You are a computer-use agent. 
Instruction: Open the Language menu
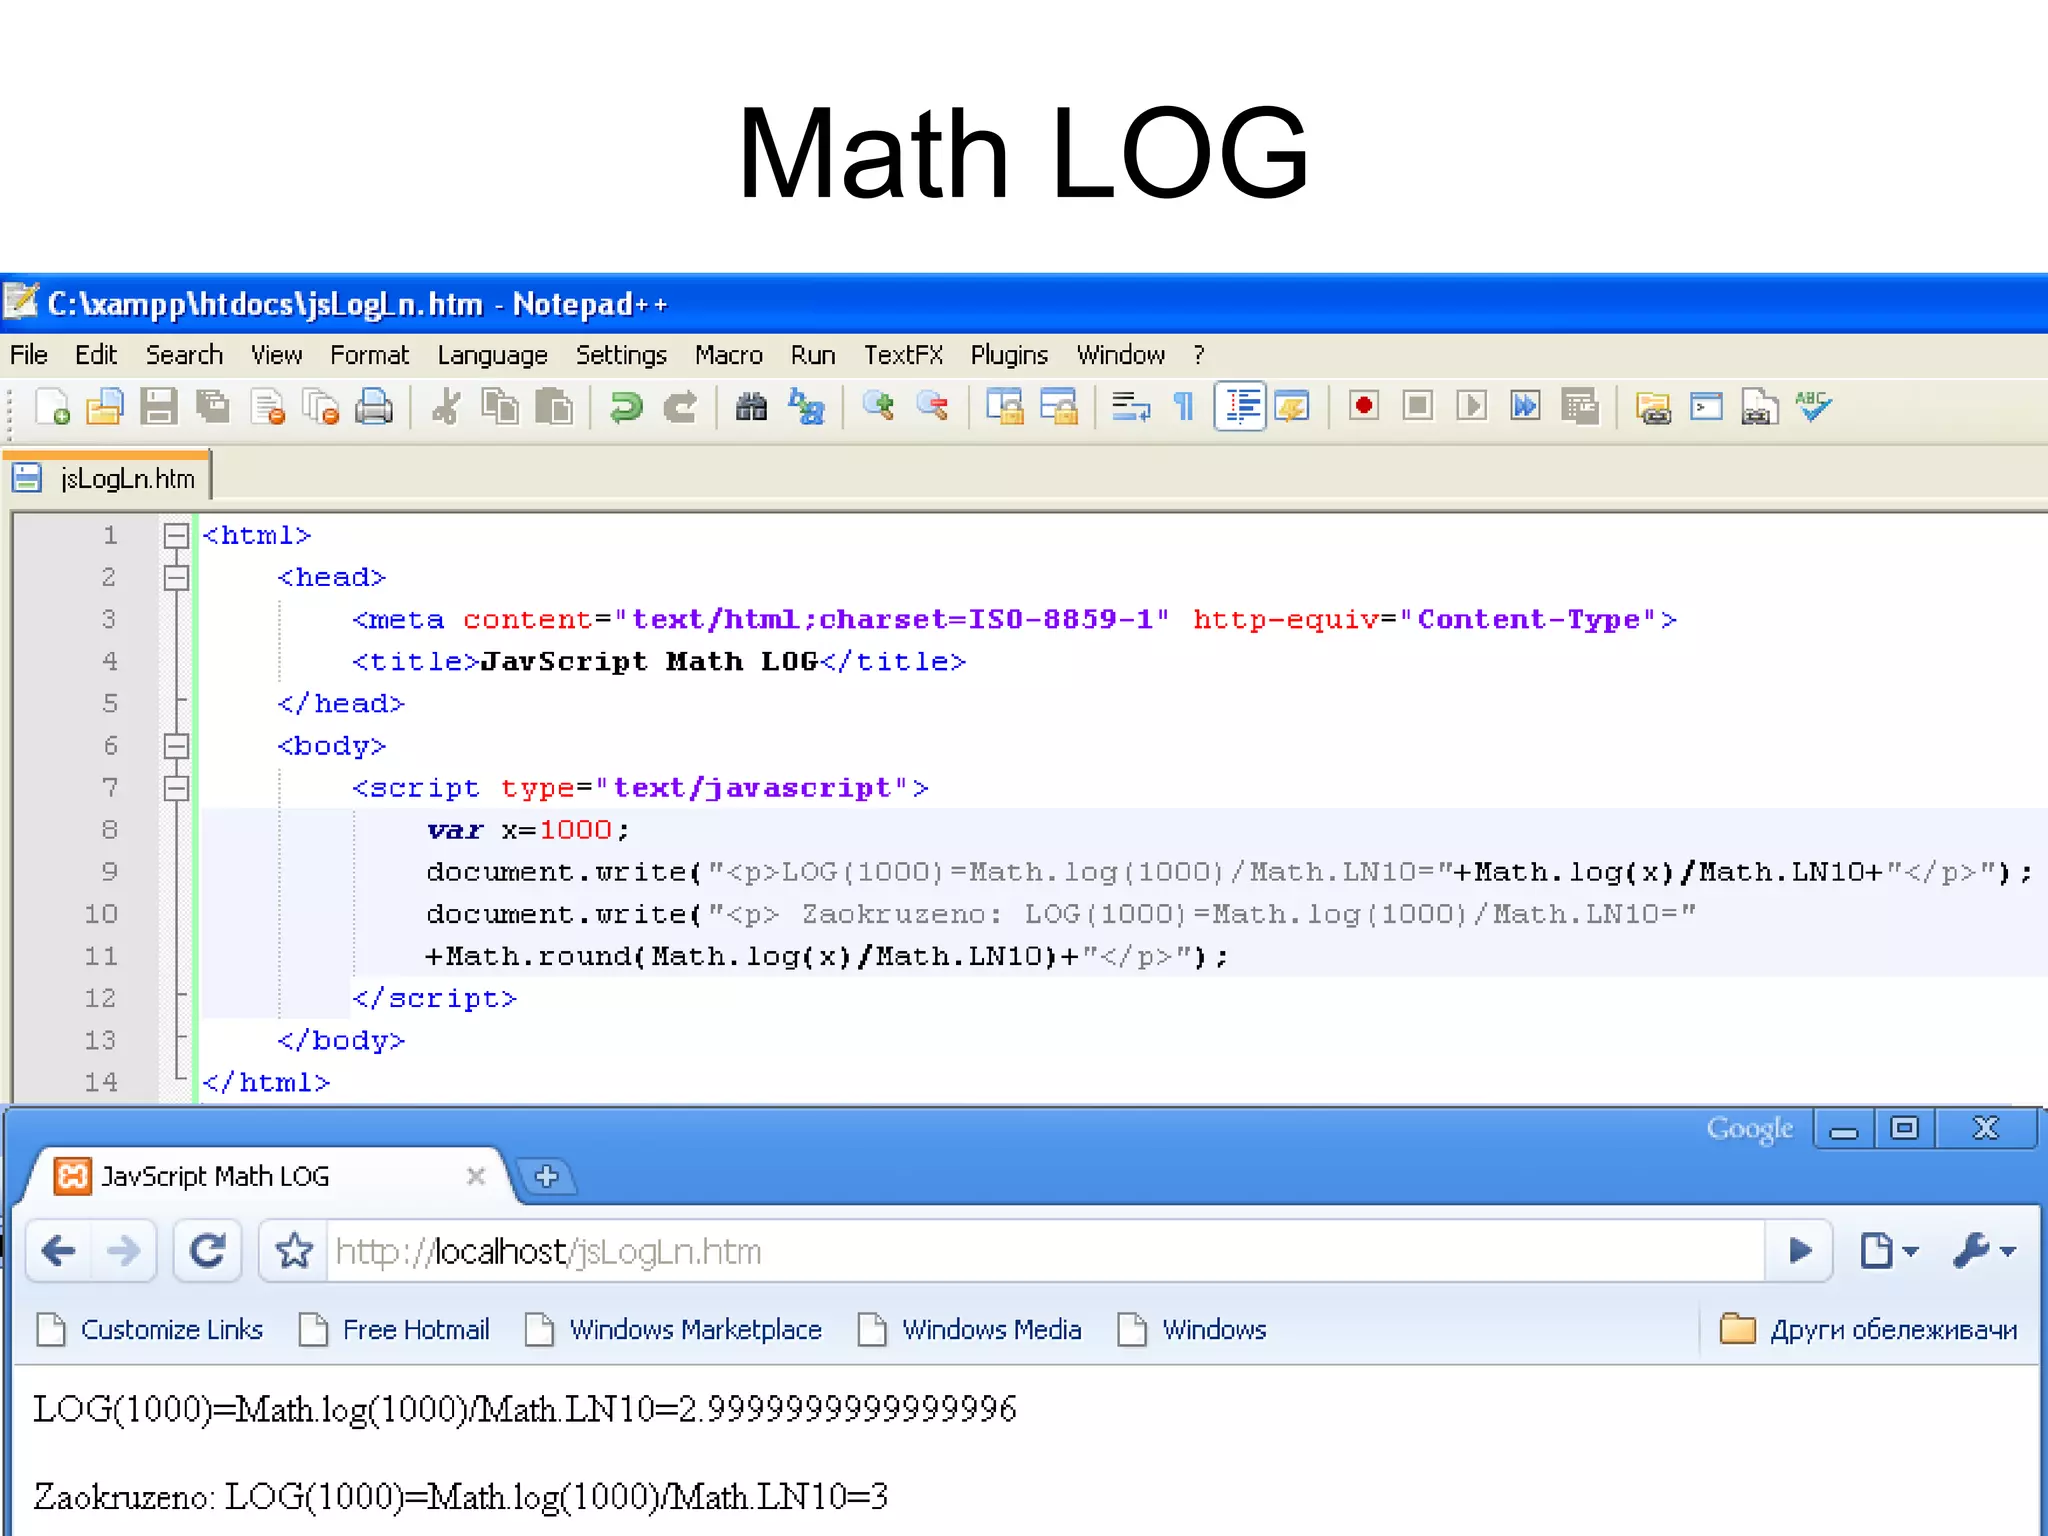click(x=492, y=355)
